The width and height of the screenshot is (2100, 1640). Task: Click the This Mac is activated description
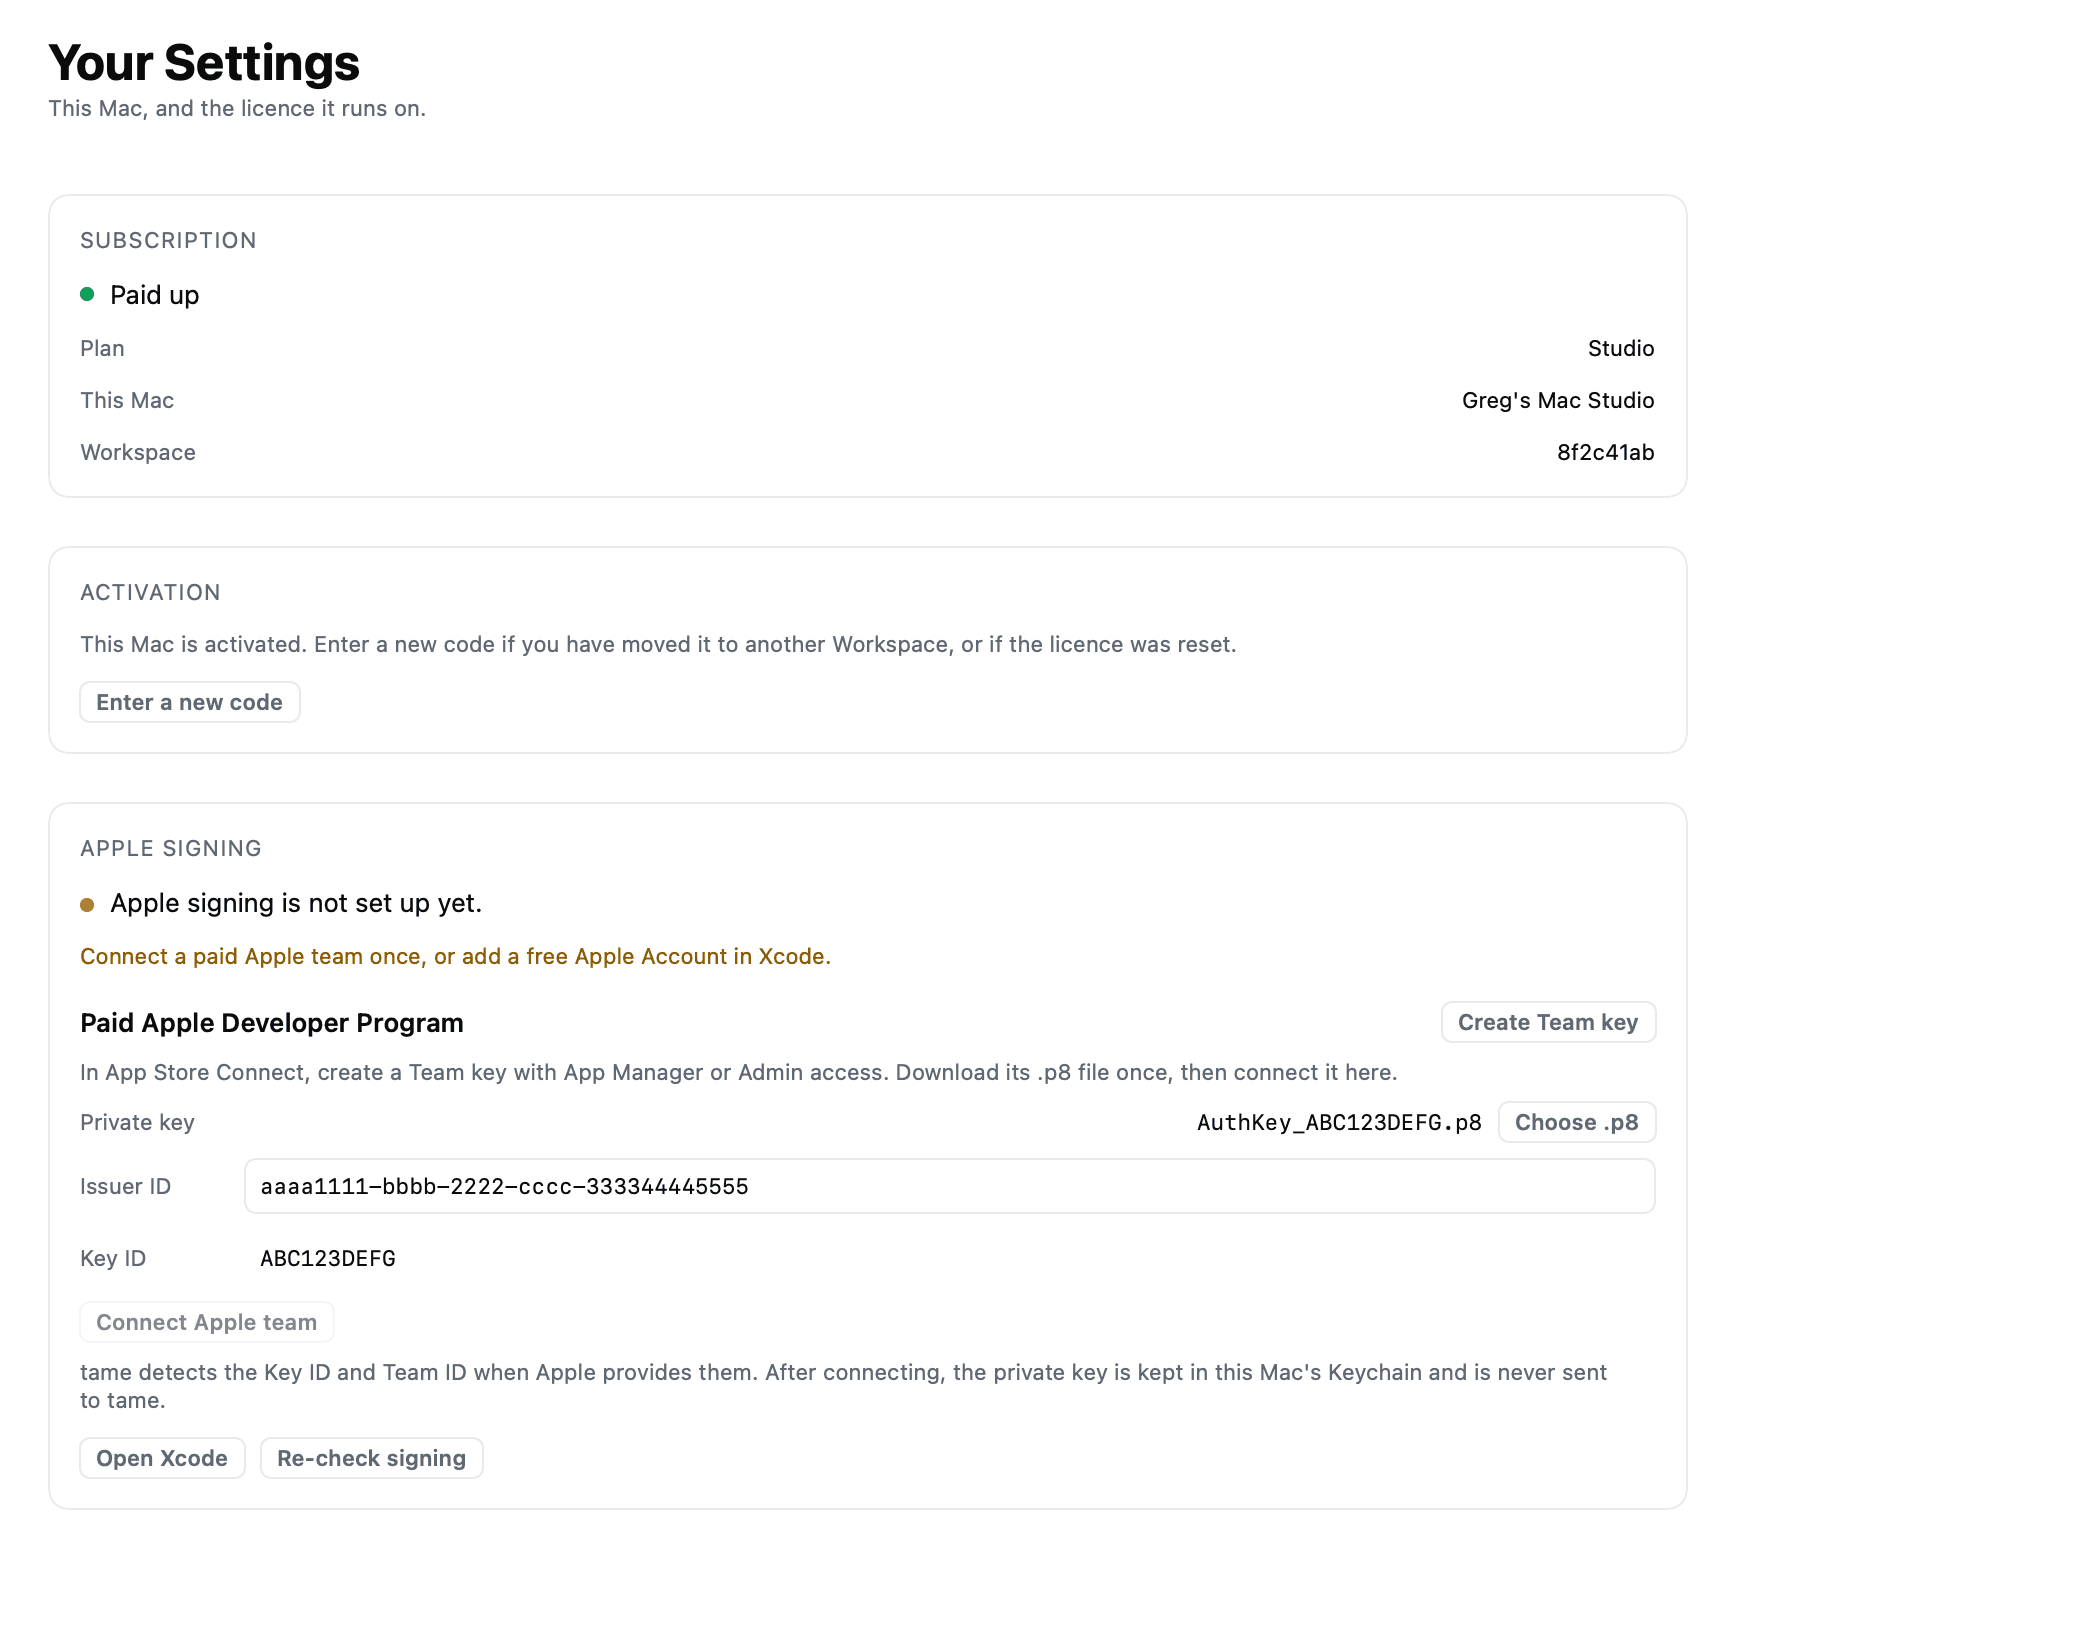658,644
